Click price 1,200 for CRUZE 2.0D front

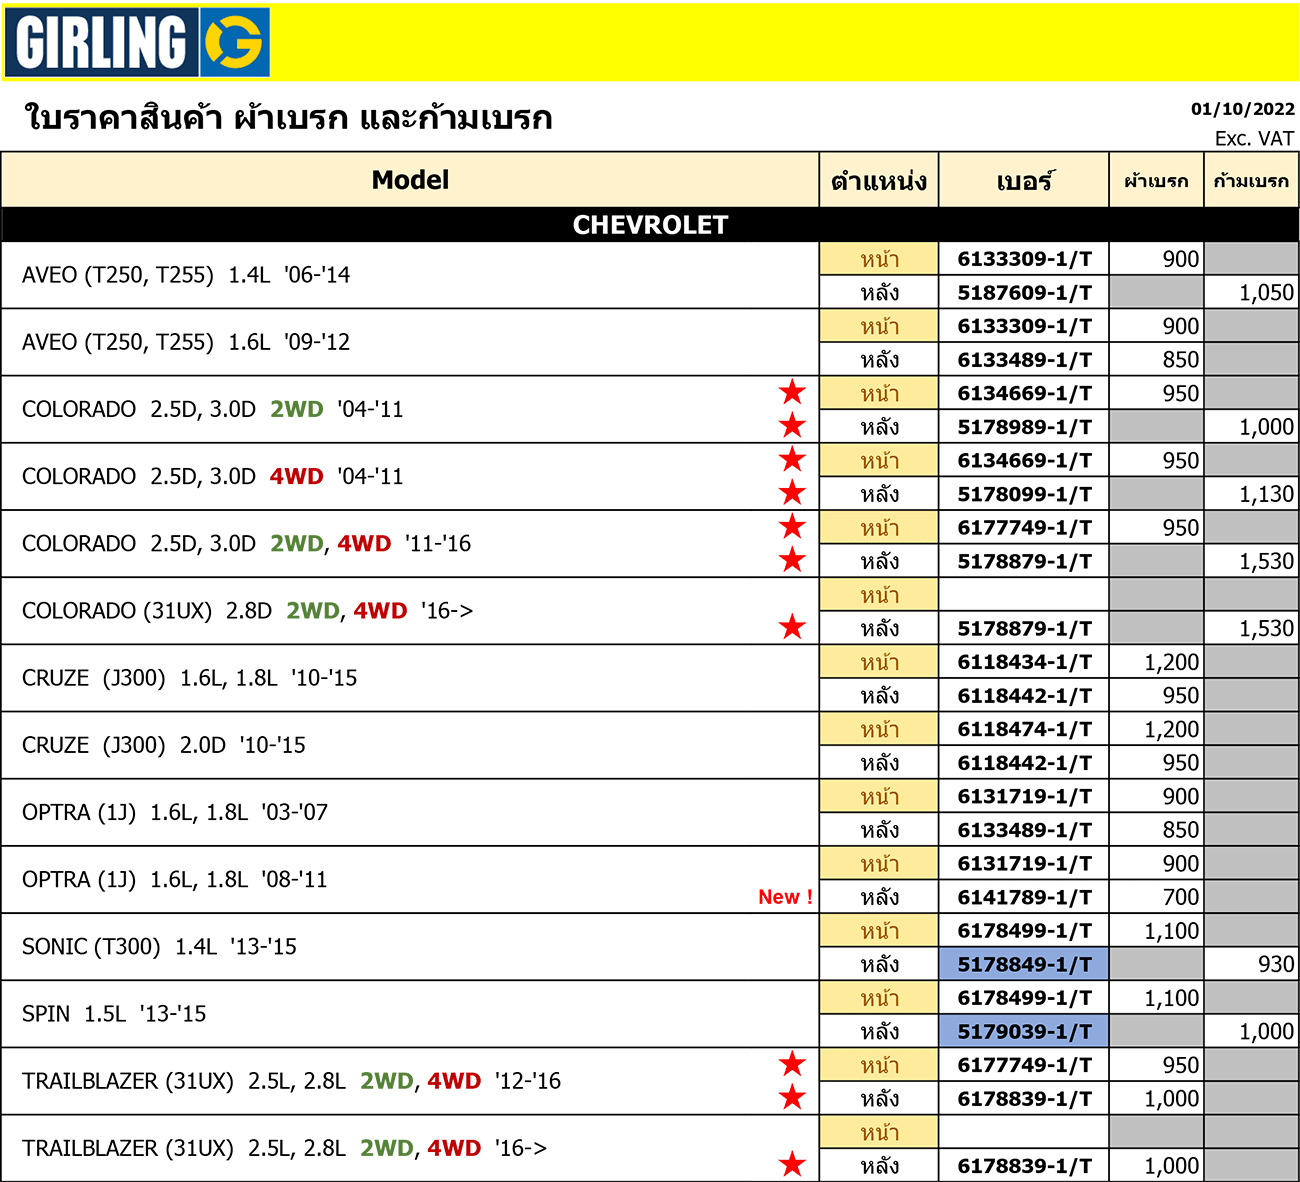tap(1171, 728)
